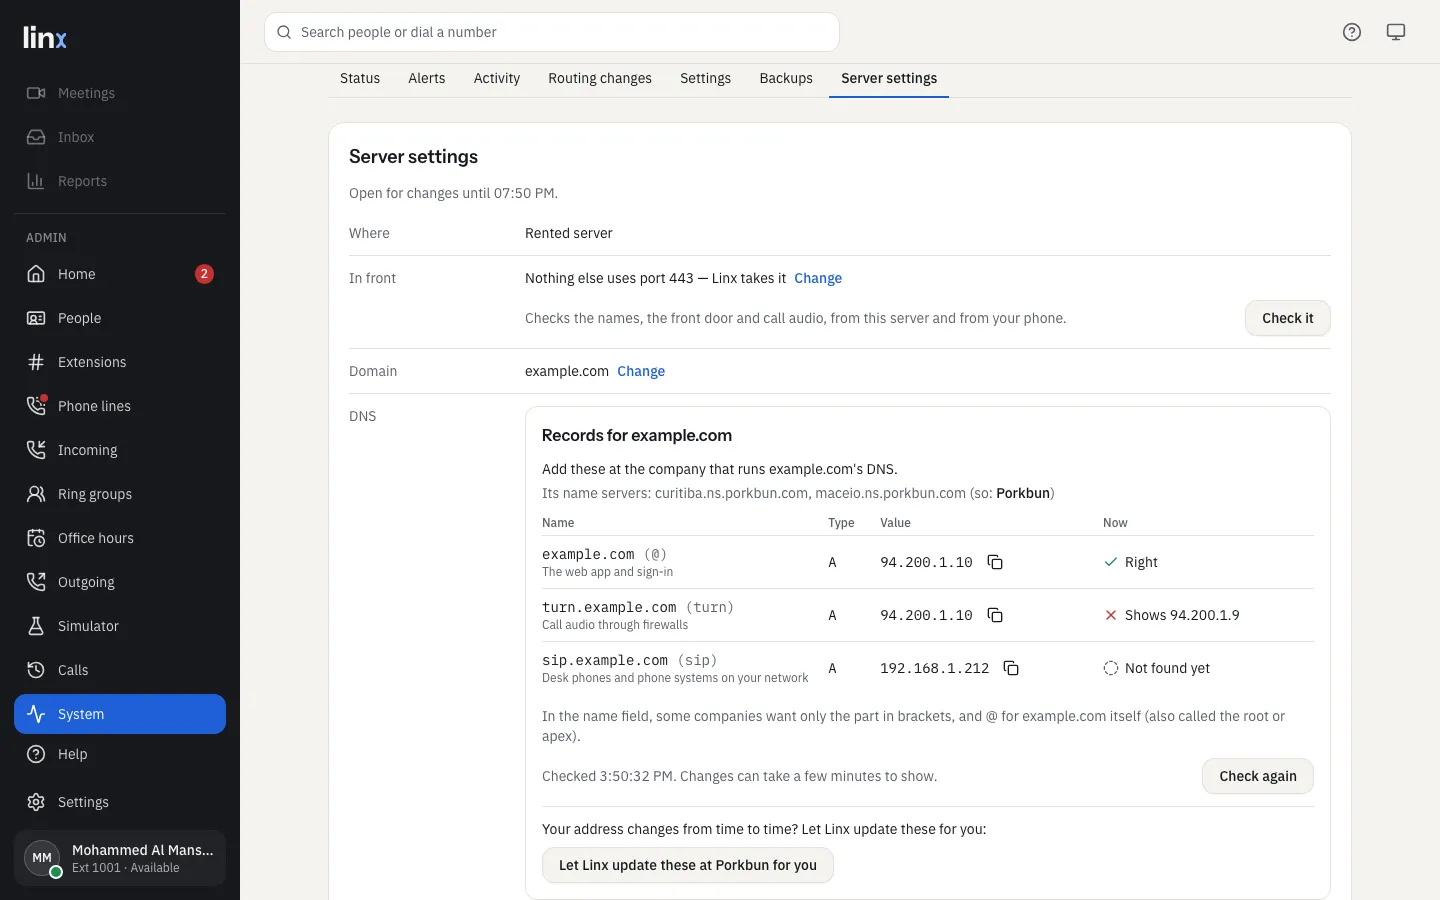Click the 'Not found yet' status text
Image resolution: width=1440 pixels, height=900 pixels.
1167,668
